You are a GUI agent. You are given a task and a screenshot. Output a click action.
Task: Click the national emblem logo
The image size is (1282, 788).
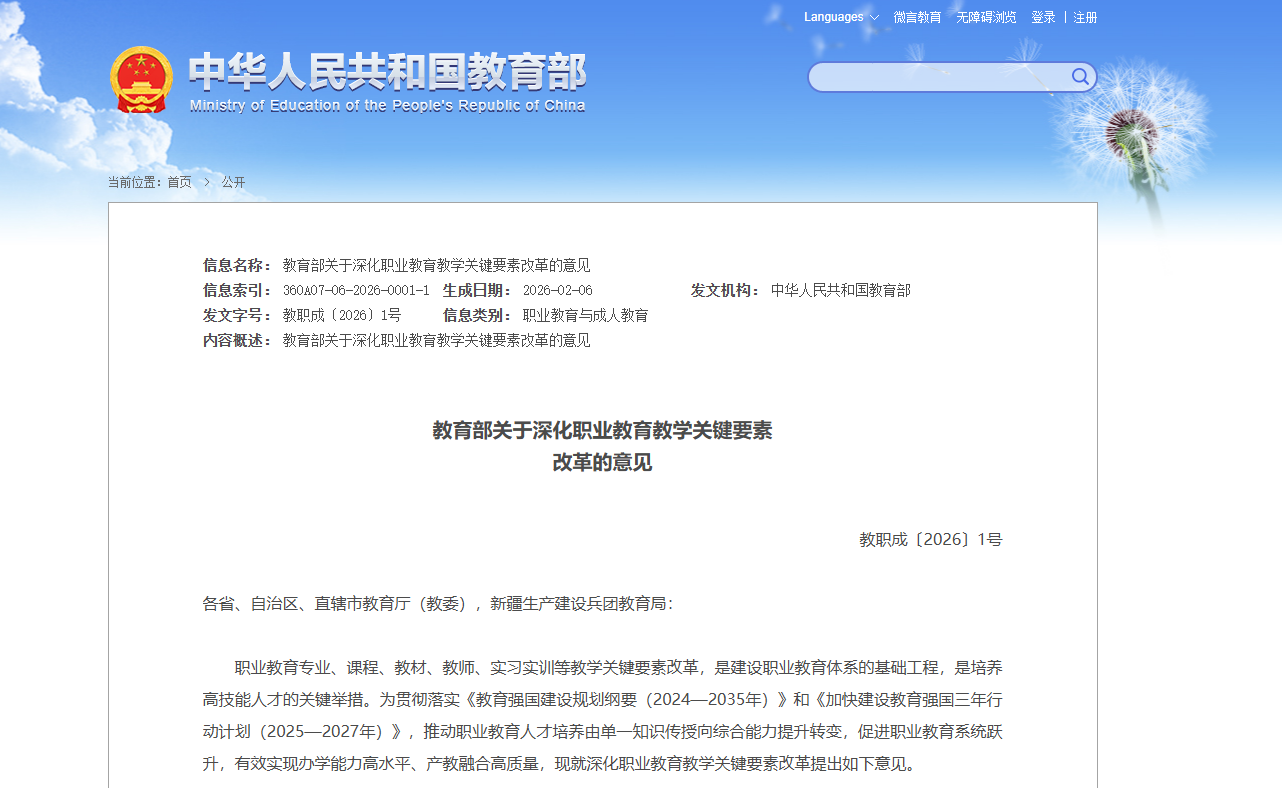click(x=141, y=80)
